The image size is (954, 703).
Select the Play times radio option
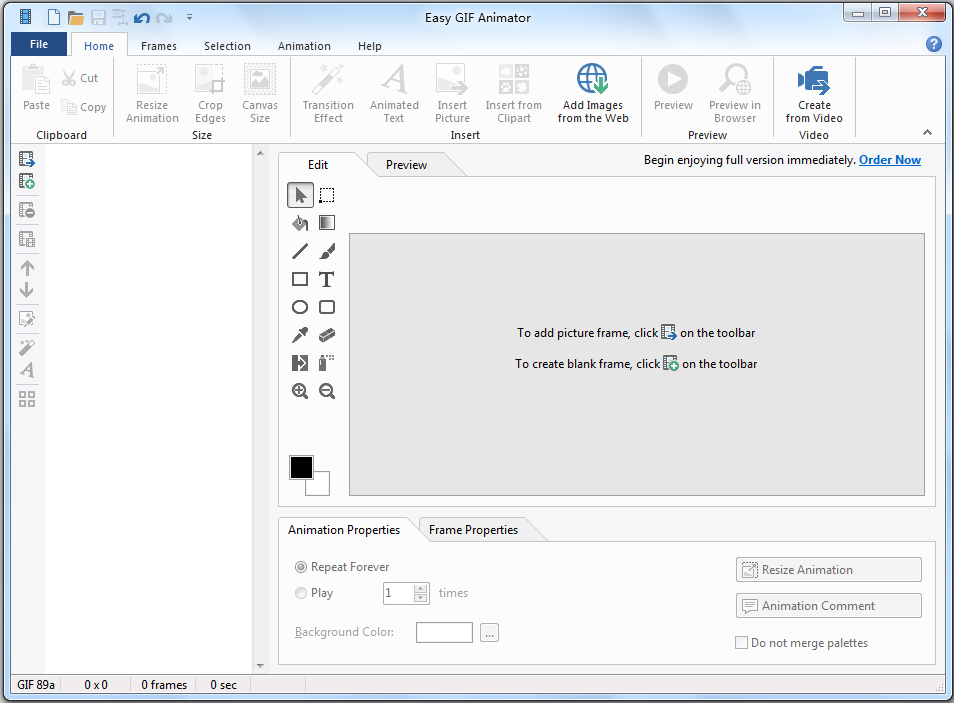point(301,593)
